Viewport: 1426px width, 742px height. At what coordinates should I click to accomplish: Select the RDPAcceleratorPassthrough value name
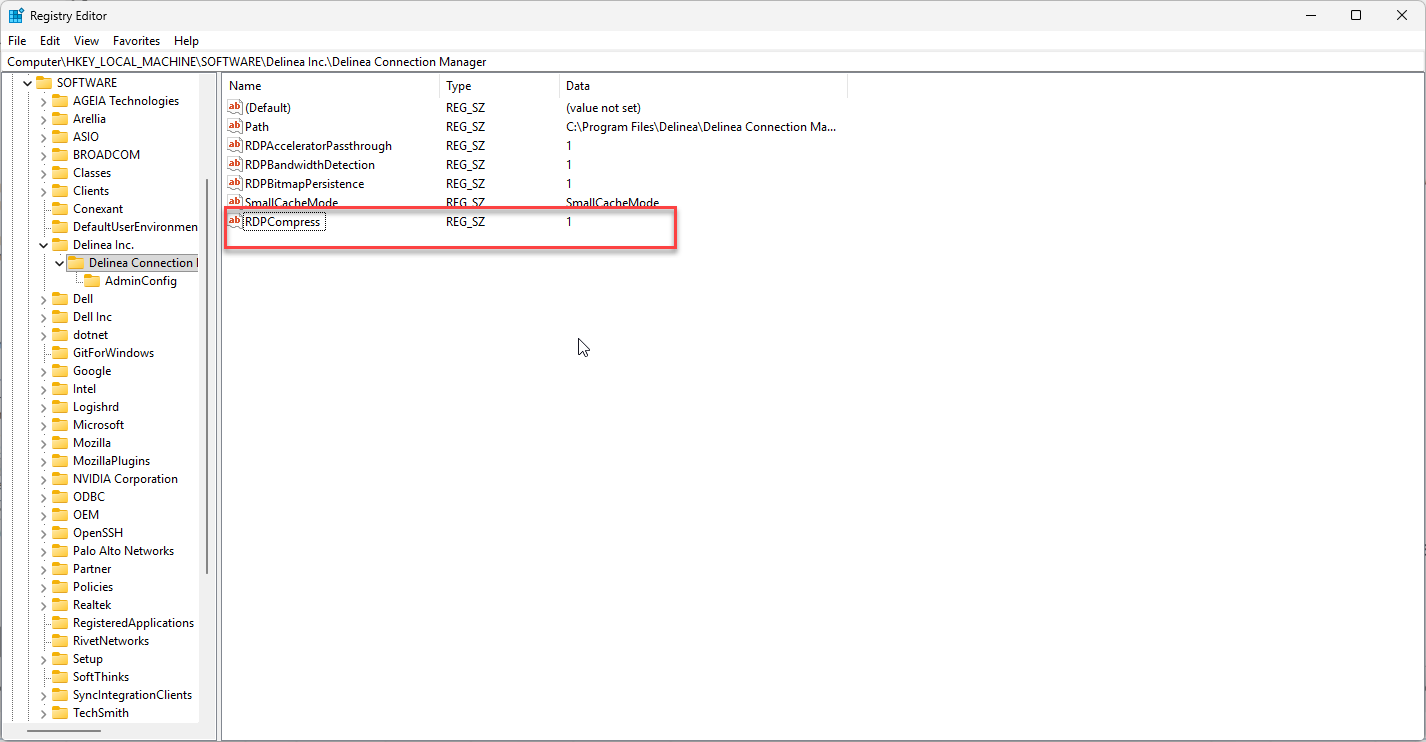pyautogui.click(x=318, y=146)
